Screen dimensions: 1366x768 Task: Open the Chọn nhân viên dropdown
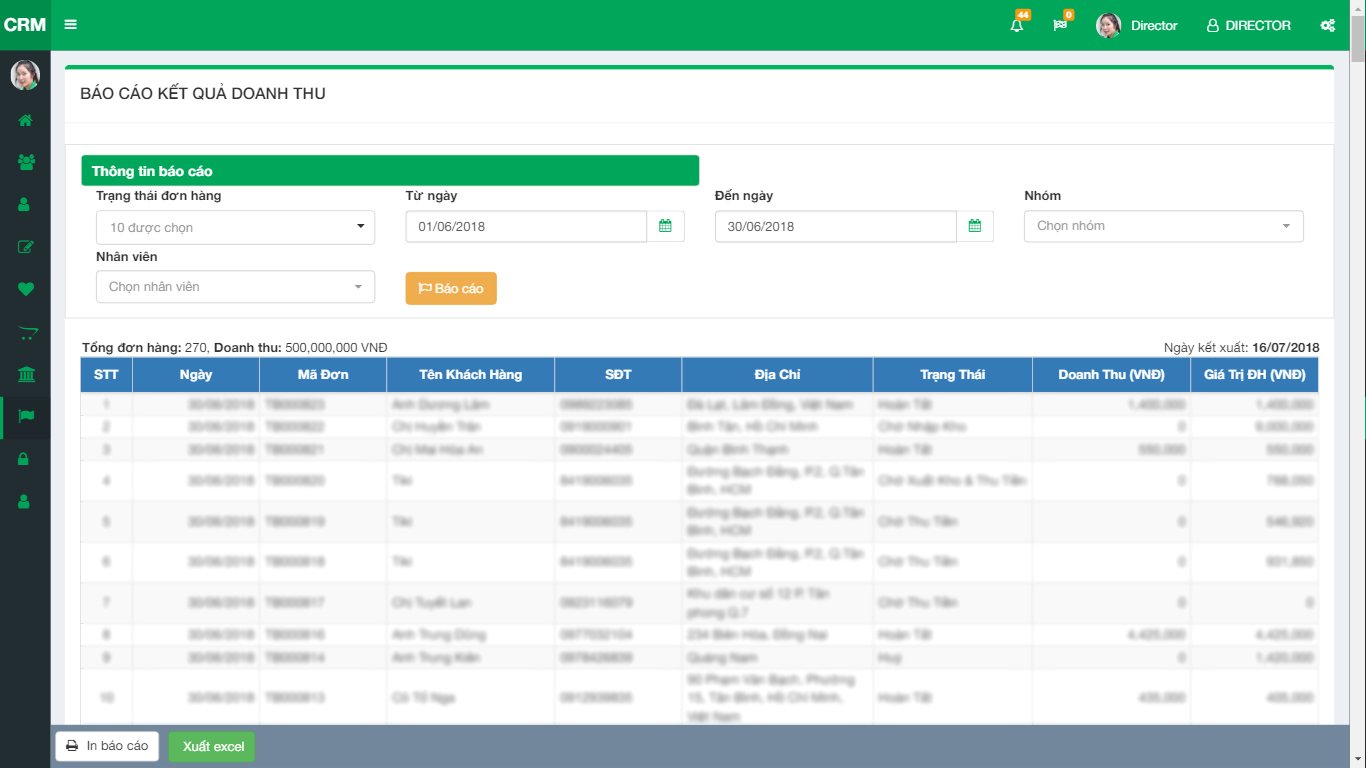(235, 287)
